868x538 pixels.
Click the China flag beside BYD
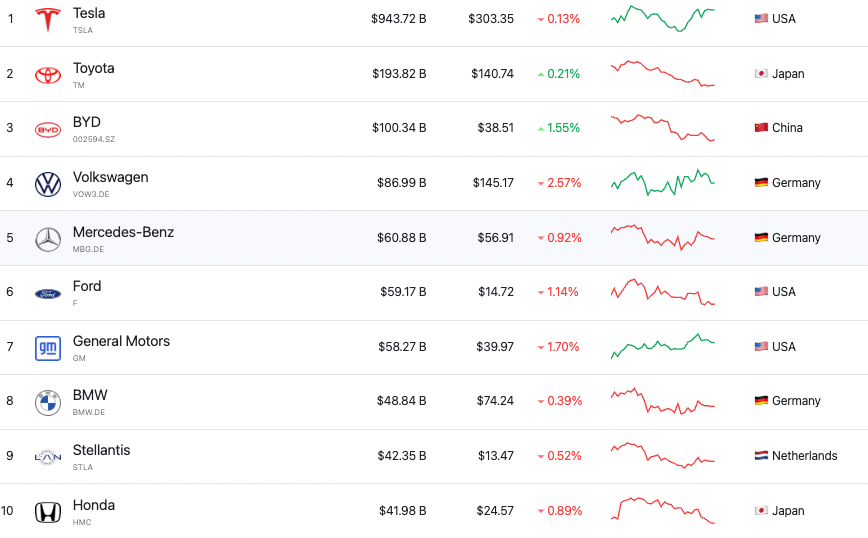click(761, 128)
